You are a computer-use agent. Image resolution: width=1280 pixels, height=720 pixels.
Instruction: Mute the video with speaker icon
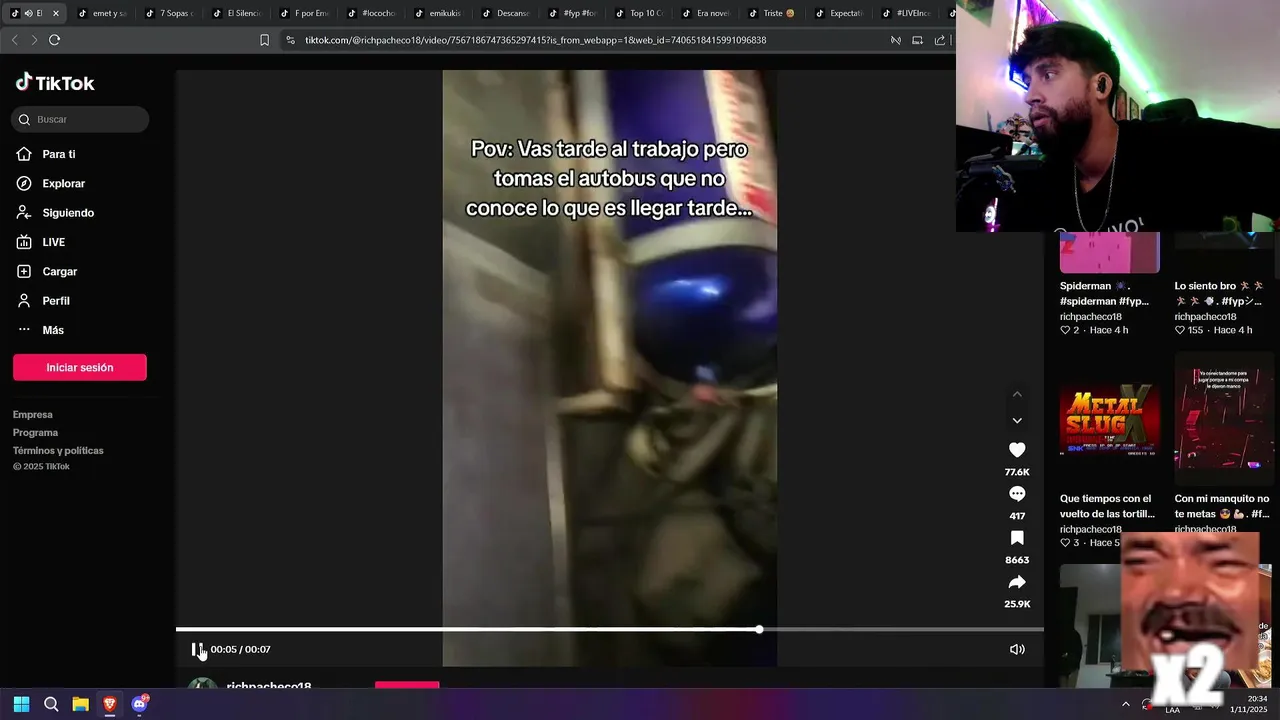1017,649
